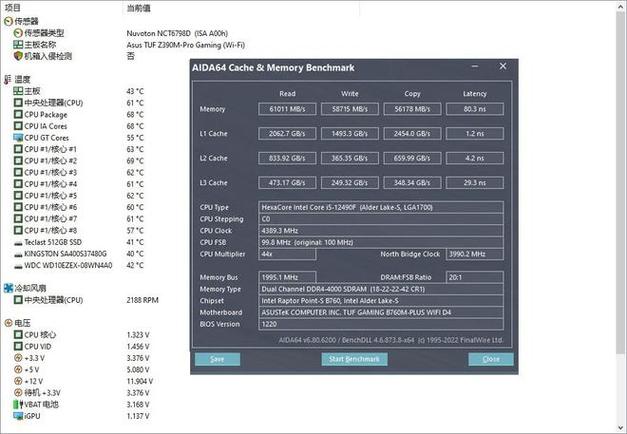Click the Memory Read 61011 MB/s field
This screenshot has height=434, width=627.
(x=287, y=109)
